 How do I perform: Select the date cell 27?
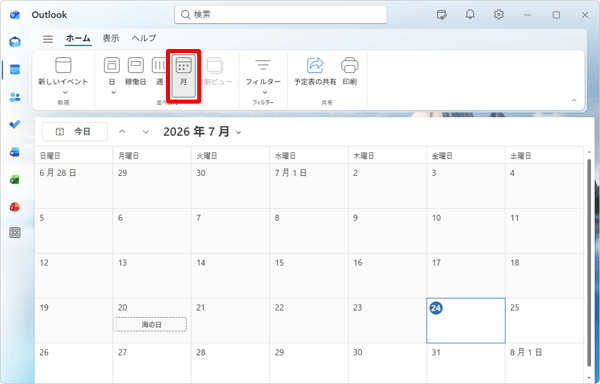click(x=152, y=363)
